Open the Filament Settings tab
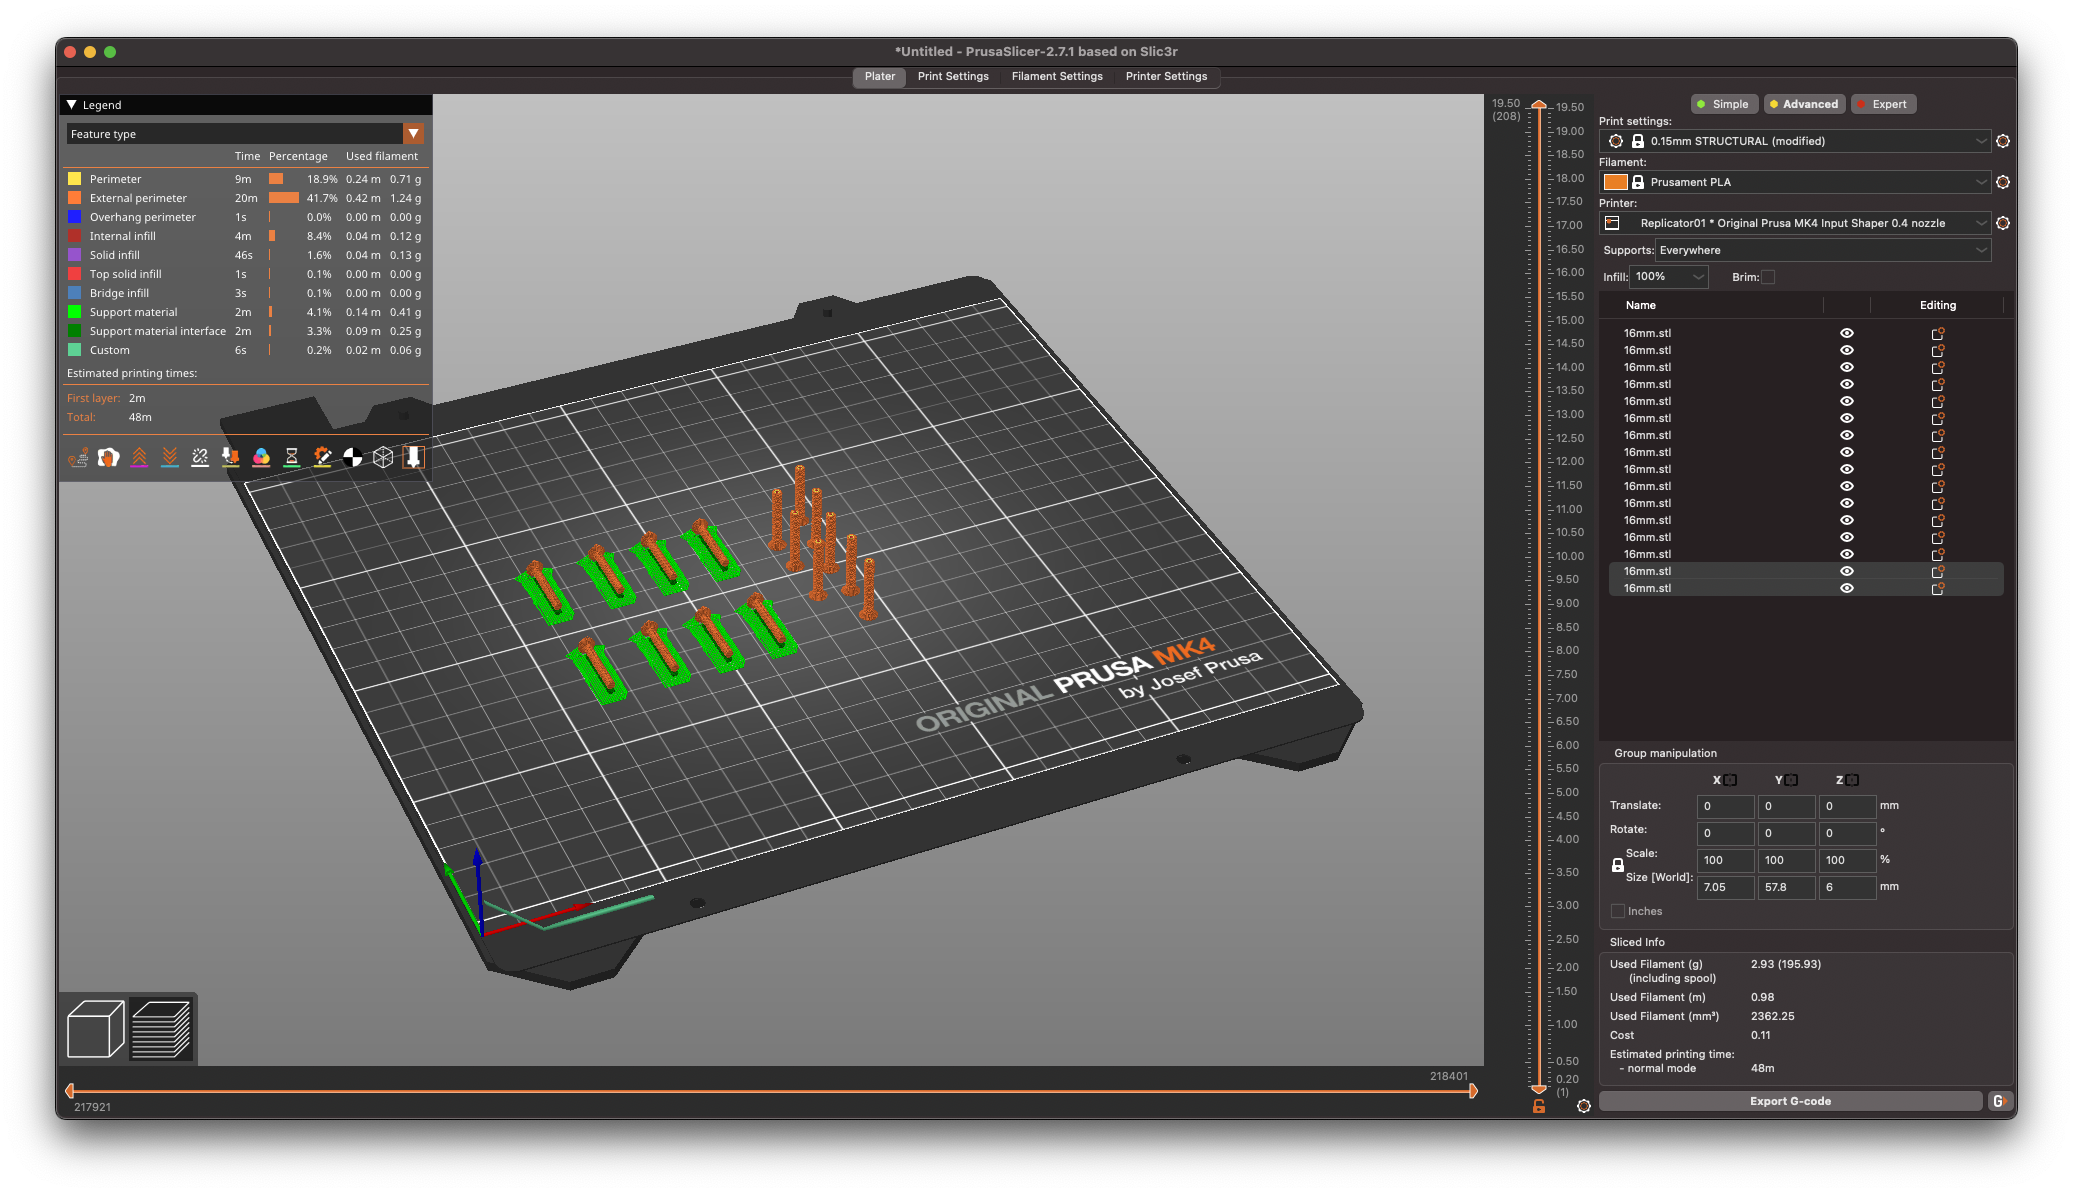 (x=1056, y=77)
